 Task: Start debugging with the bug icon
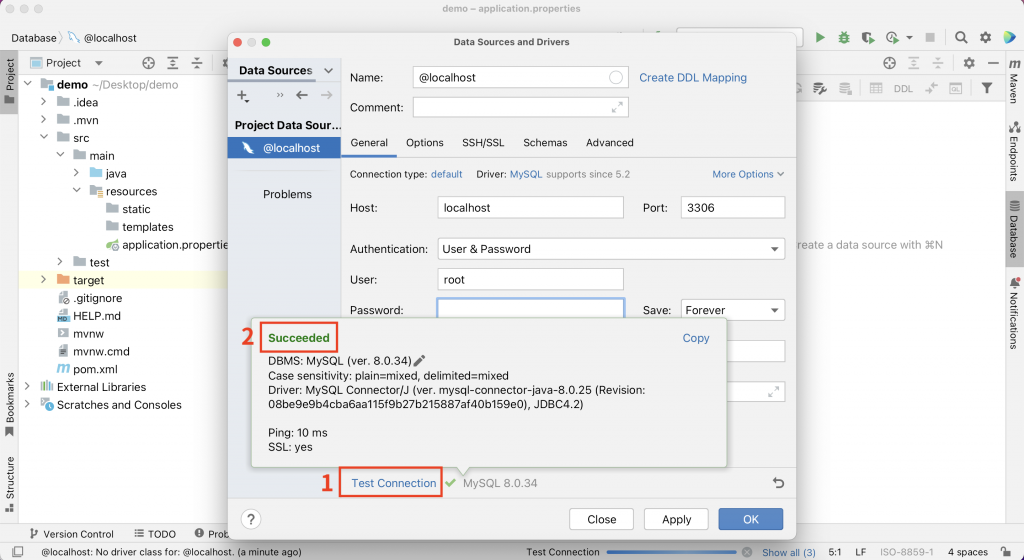[x=844, y=37]
